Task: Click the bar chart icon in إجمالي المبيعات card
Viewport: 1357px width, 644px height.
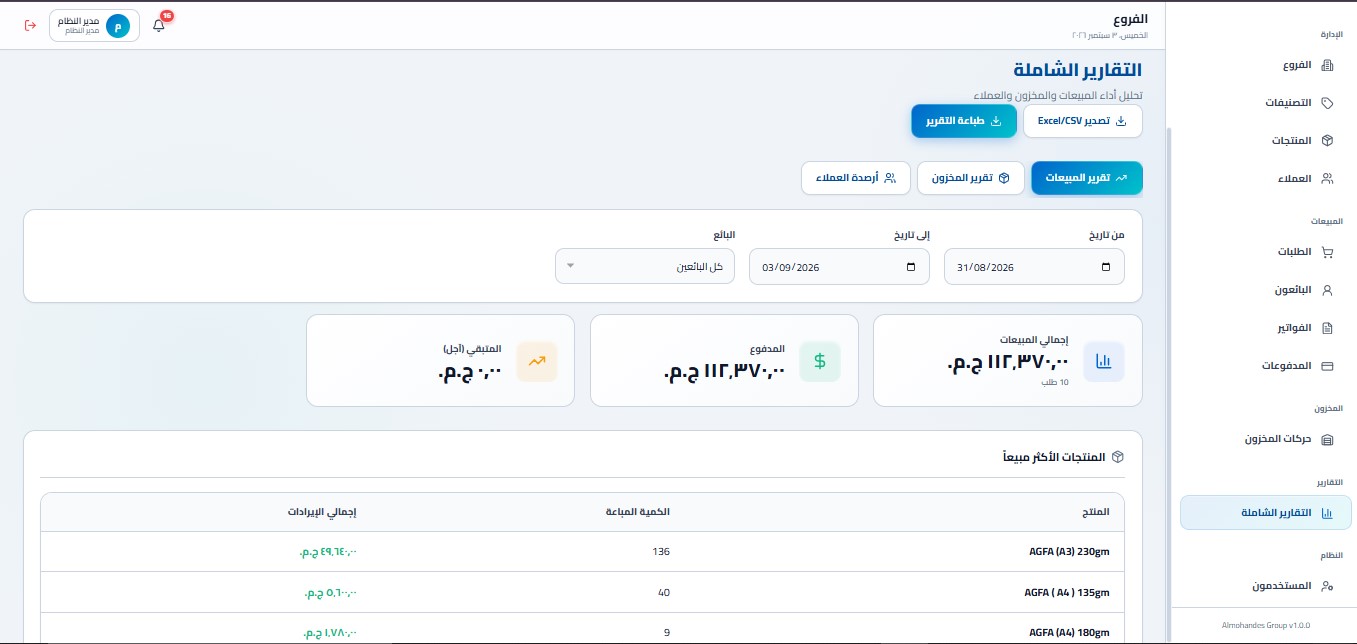Action: point(1104,361)
